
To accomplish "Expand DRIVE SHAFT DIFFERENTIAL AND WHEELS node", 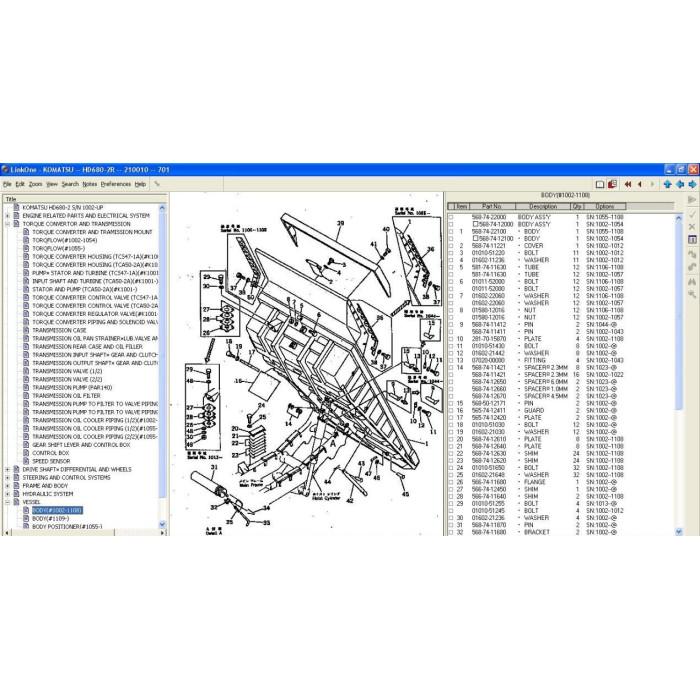I will click(7, 470).
